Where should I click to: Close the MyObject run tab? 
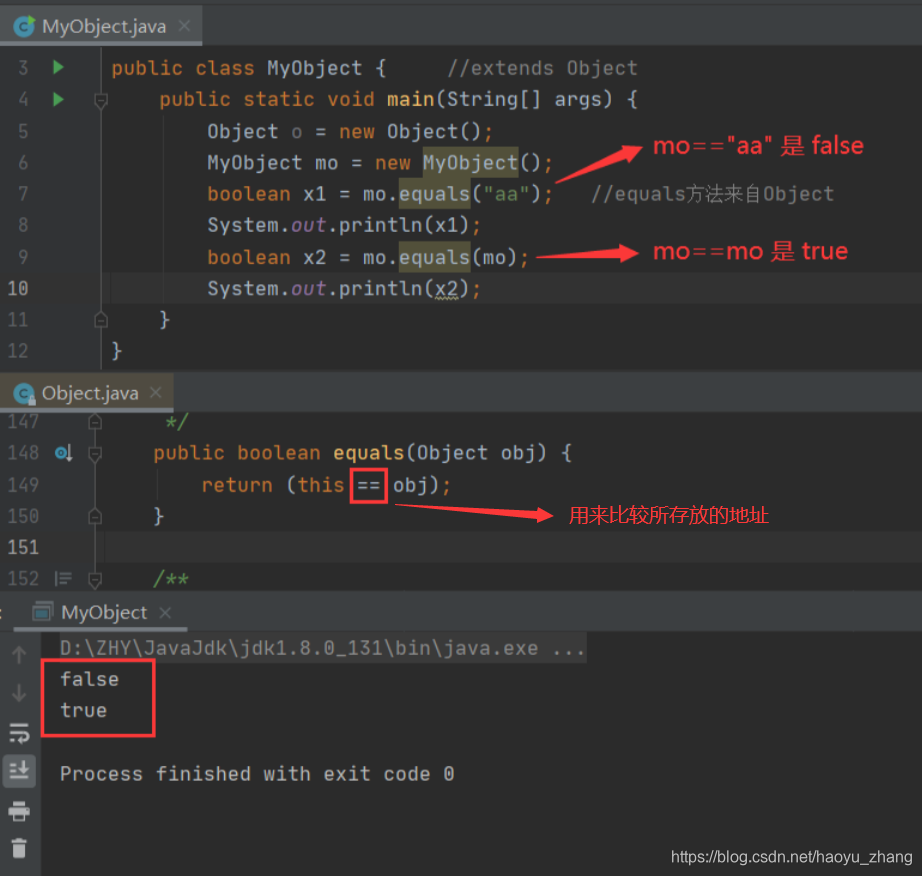[x=165, y=613]
